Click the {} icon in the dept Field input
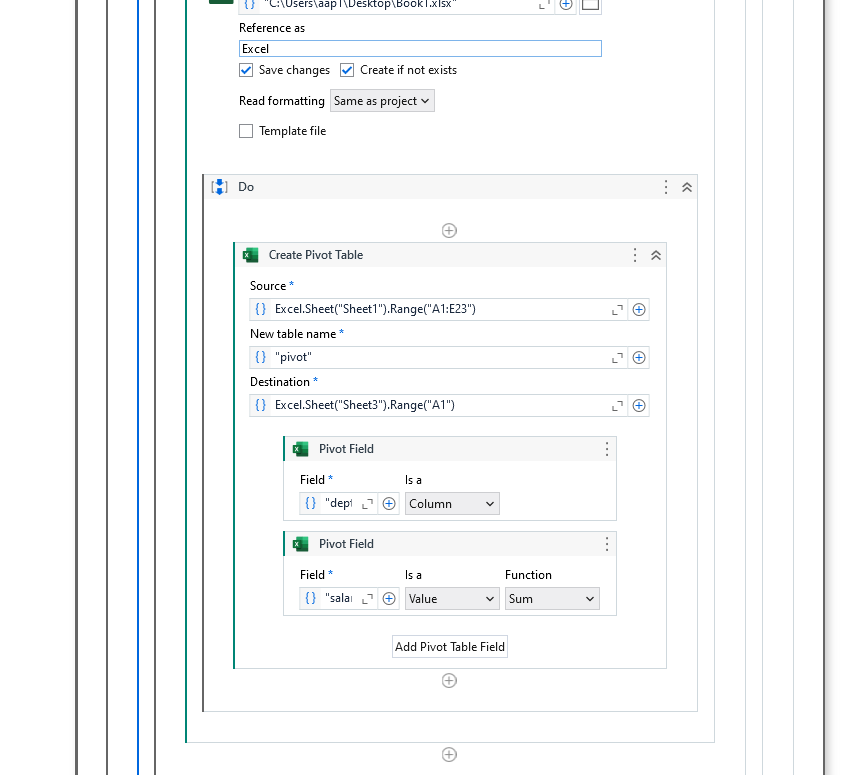This screenshot has height=775, width=858. pyautogui.click(x=311, y=503)
